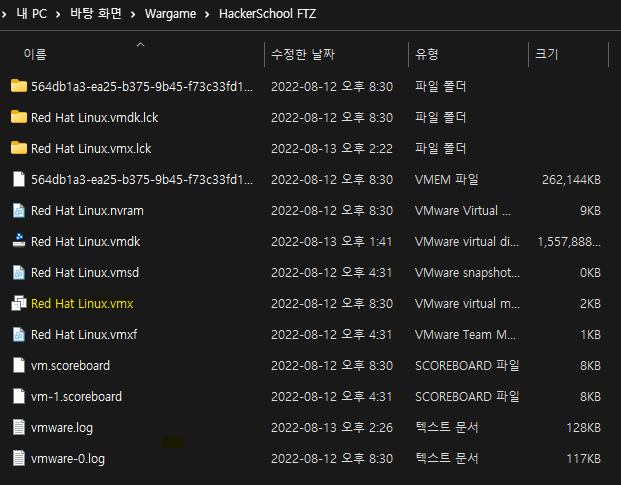Click date 2022-08-13 오후 1:41

[331, 242]
